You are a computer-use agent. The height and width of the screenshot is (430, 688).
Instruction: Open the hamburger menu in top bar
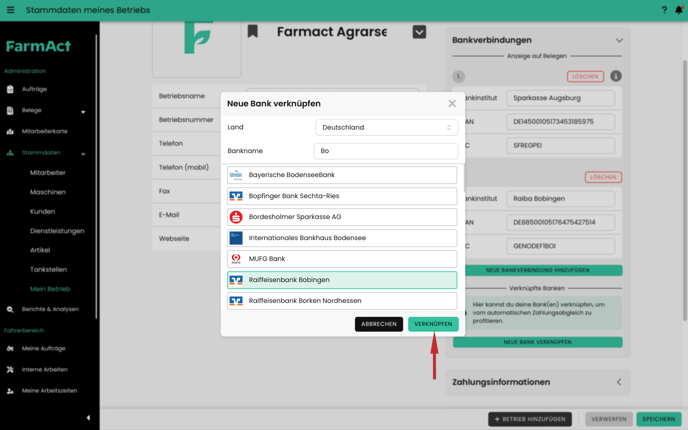(11, 10)
